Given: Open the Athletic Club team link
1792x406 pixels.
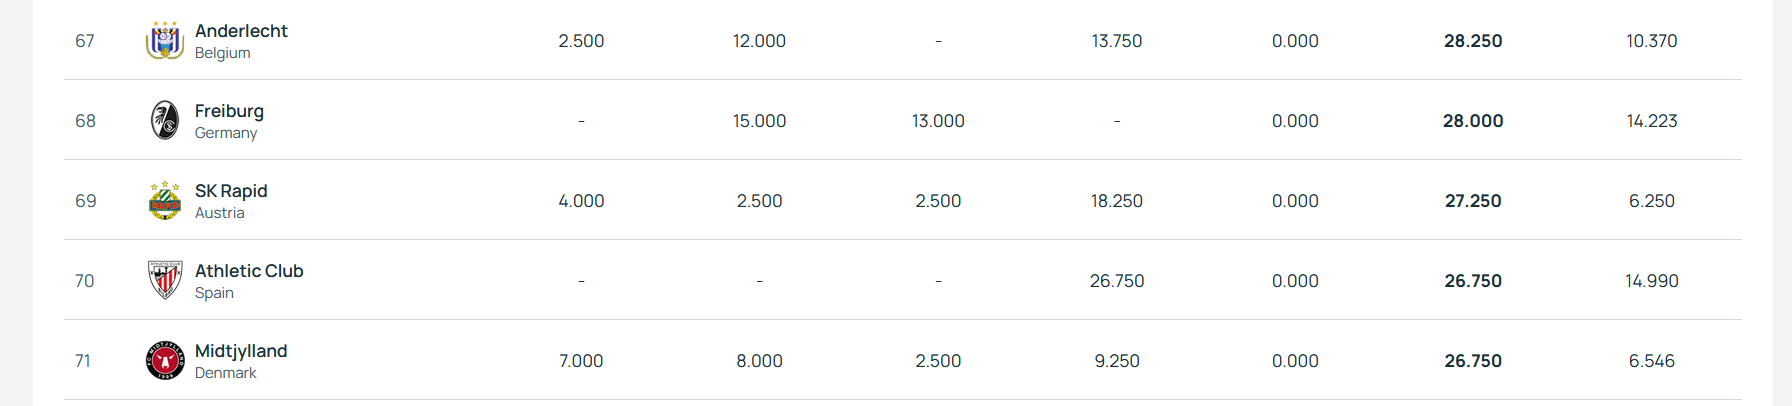Looking at the screenshot, I should tap(249, 271).
